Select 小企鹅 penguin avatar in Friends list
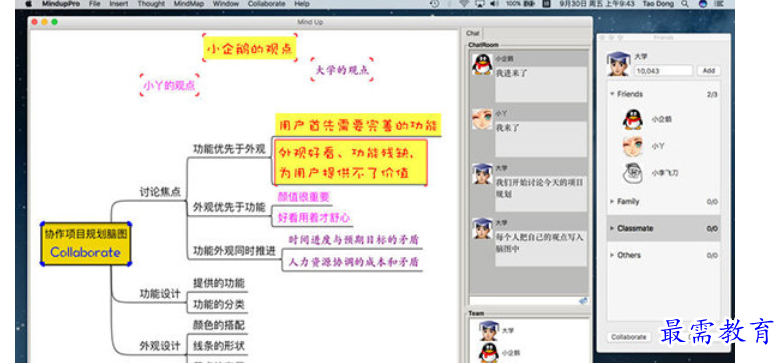 632,120
